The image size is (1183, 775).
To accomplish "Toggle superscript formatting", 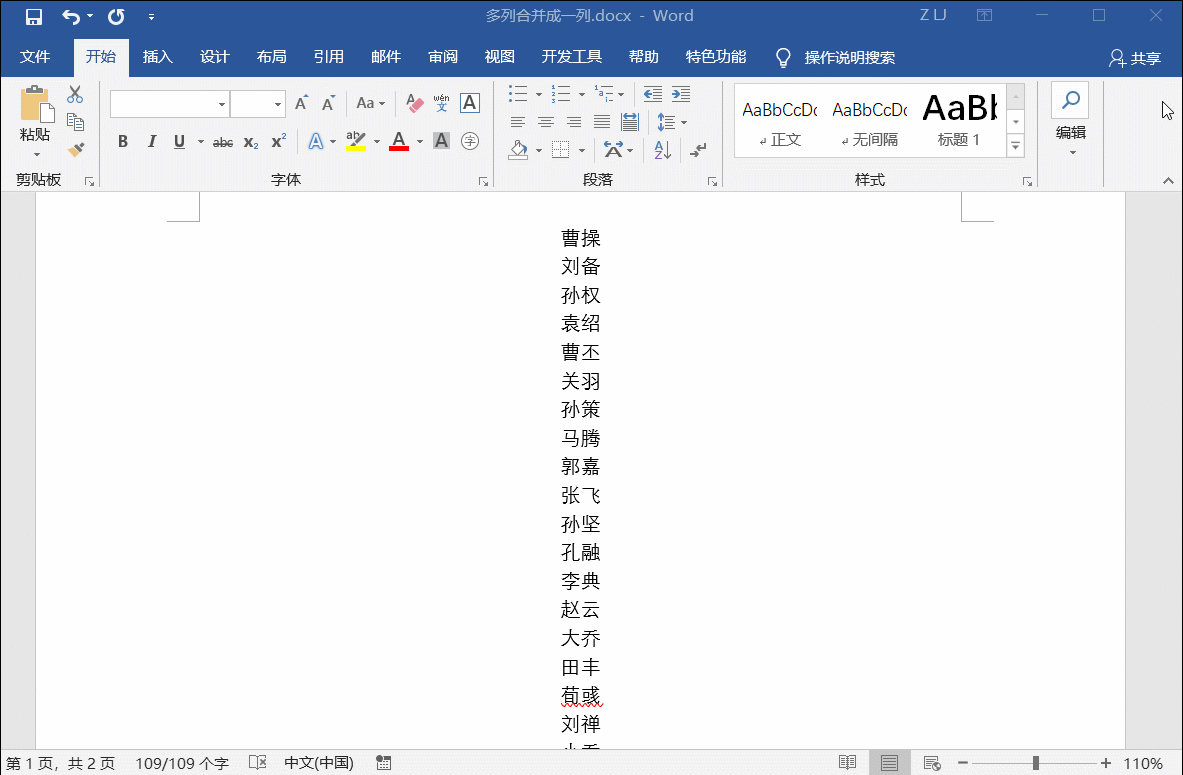I will pos(279,141).
